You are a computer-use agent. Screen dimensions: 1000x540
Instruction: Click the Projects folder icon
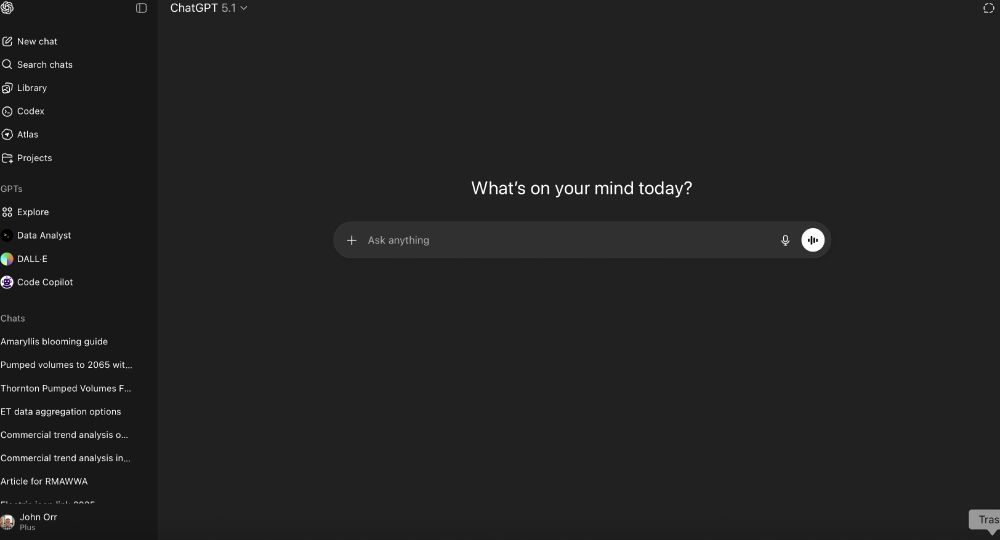coord(7,158)
